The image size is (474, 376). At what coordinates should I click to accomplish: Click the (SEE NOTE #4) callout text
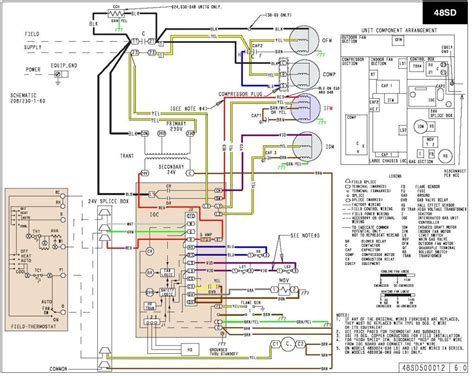click(x=189, y=108)
